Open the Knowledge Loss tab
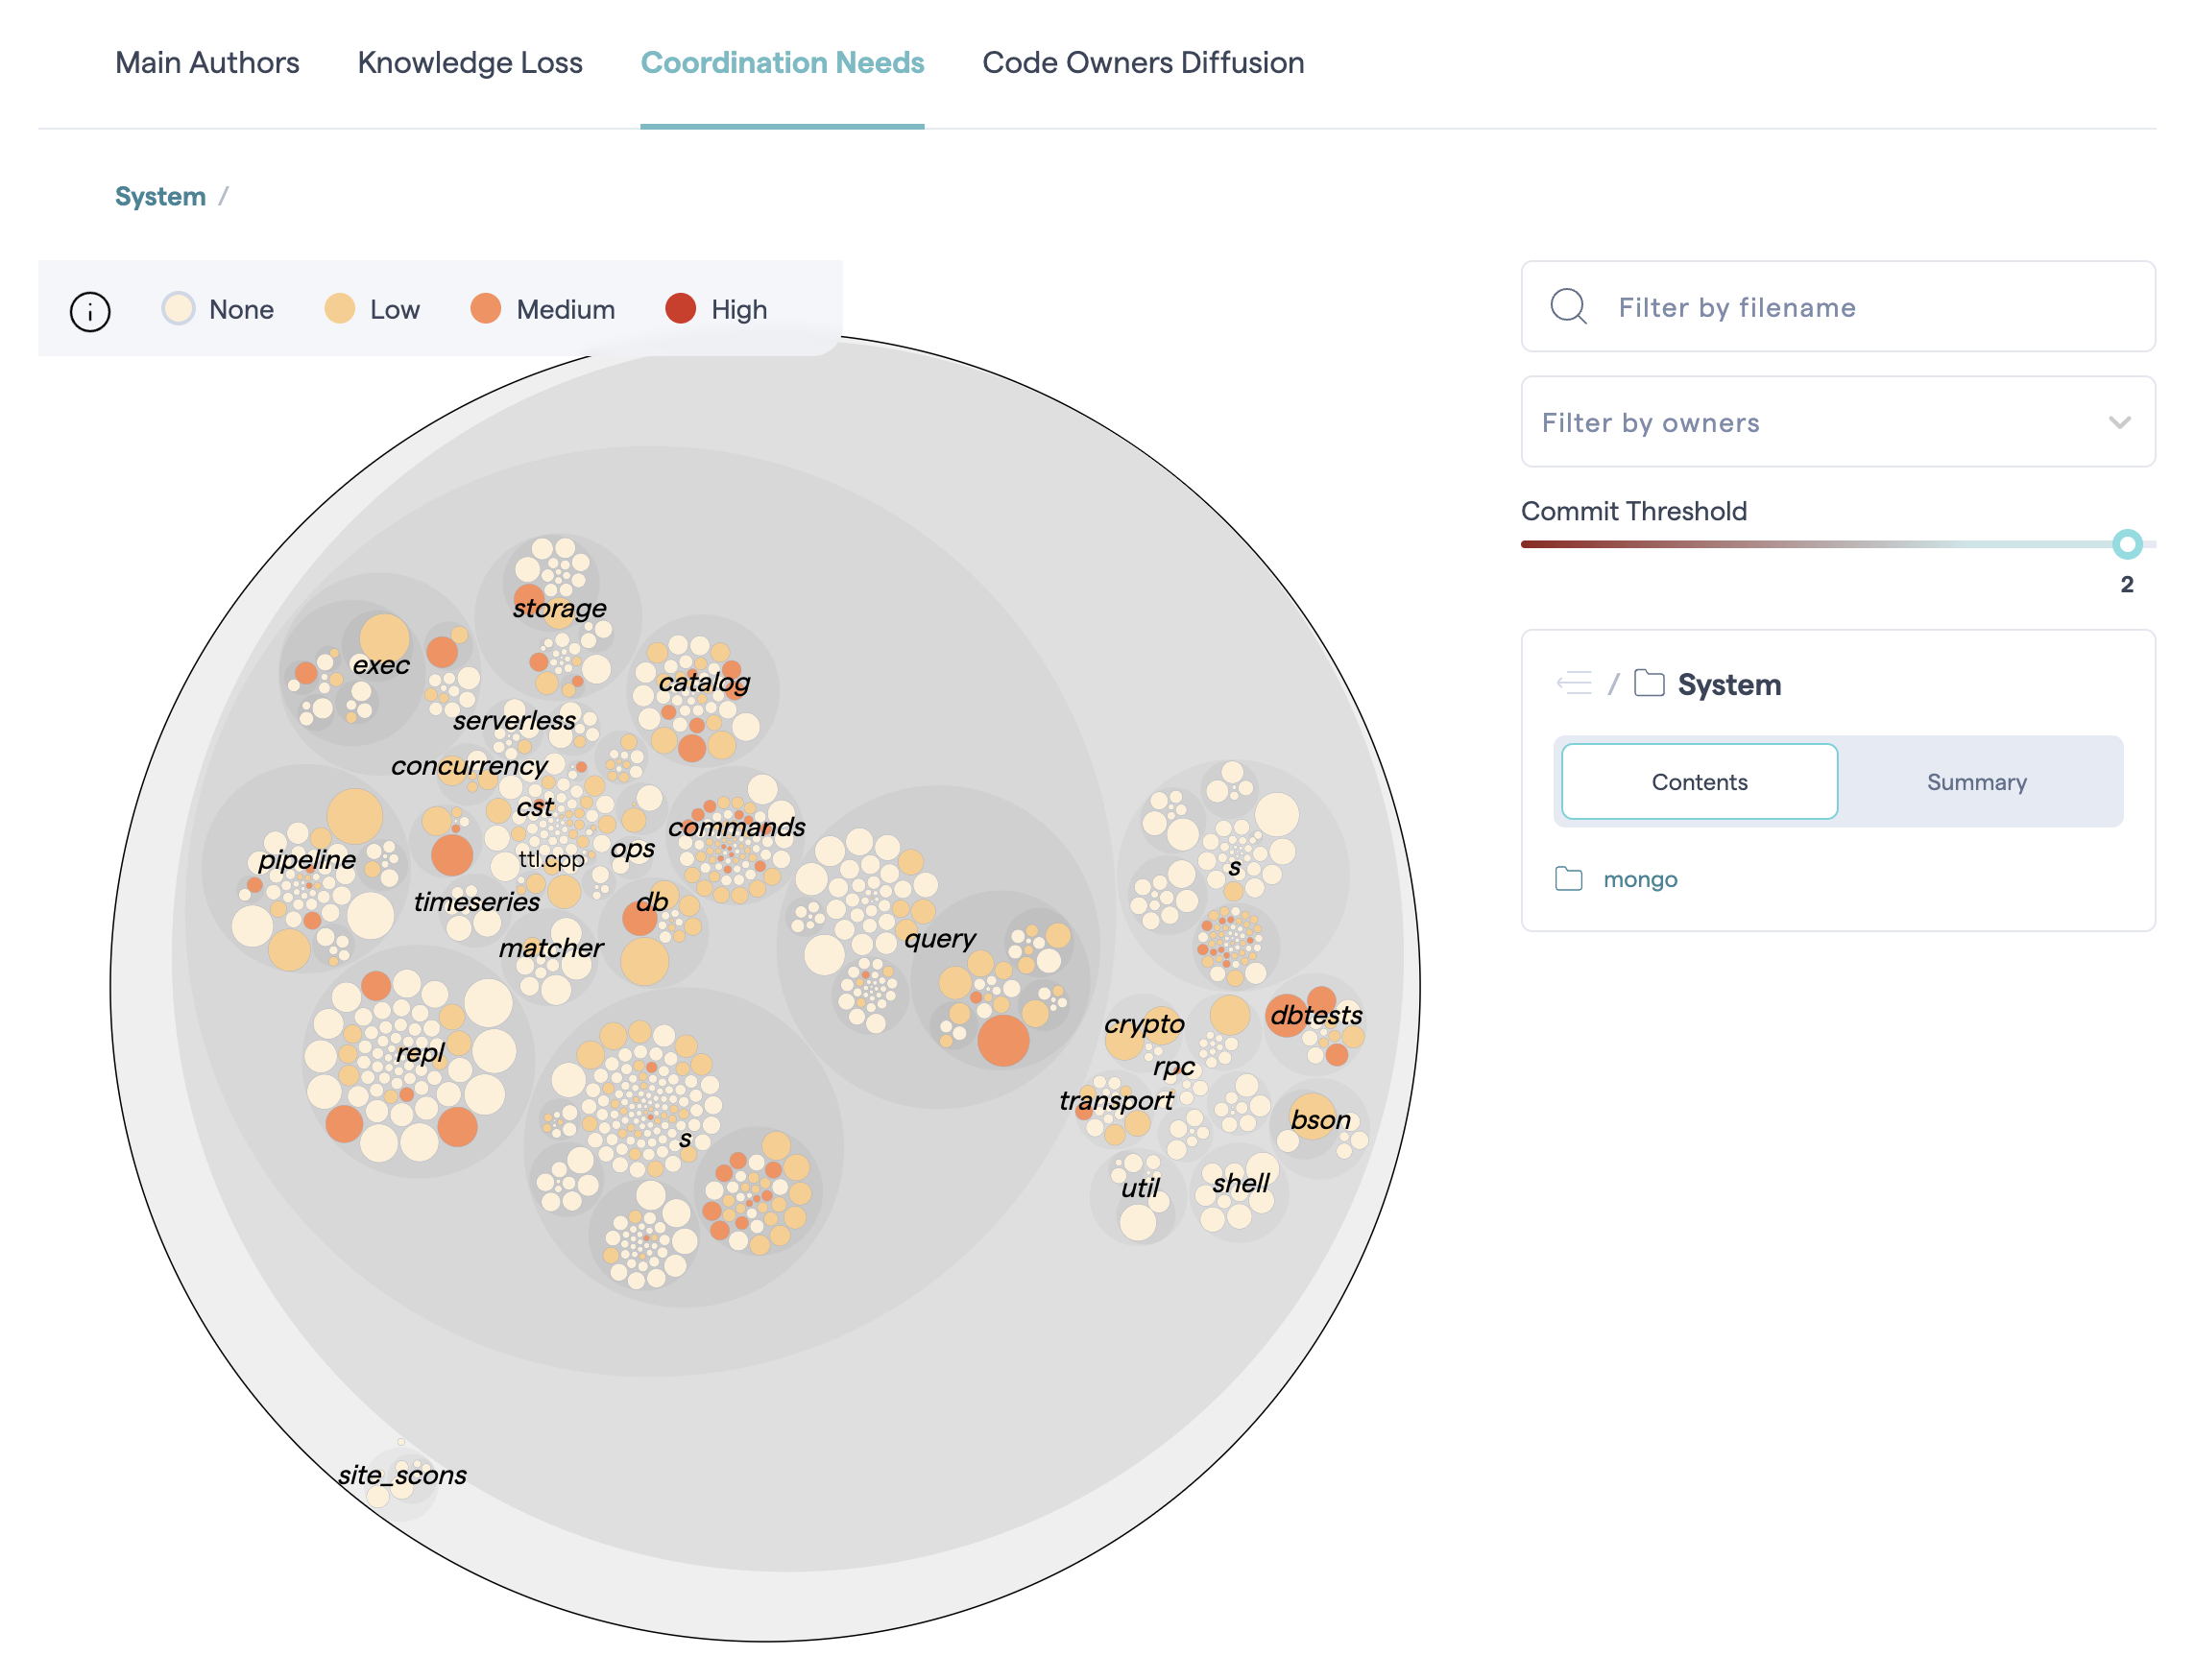The width and height of the screenshot is (2195, 1680). [x=470, y=63]
